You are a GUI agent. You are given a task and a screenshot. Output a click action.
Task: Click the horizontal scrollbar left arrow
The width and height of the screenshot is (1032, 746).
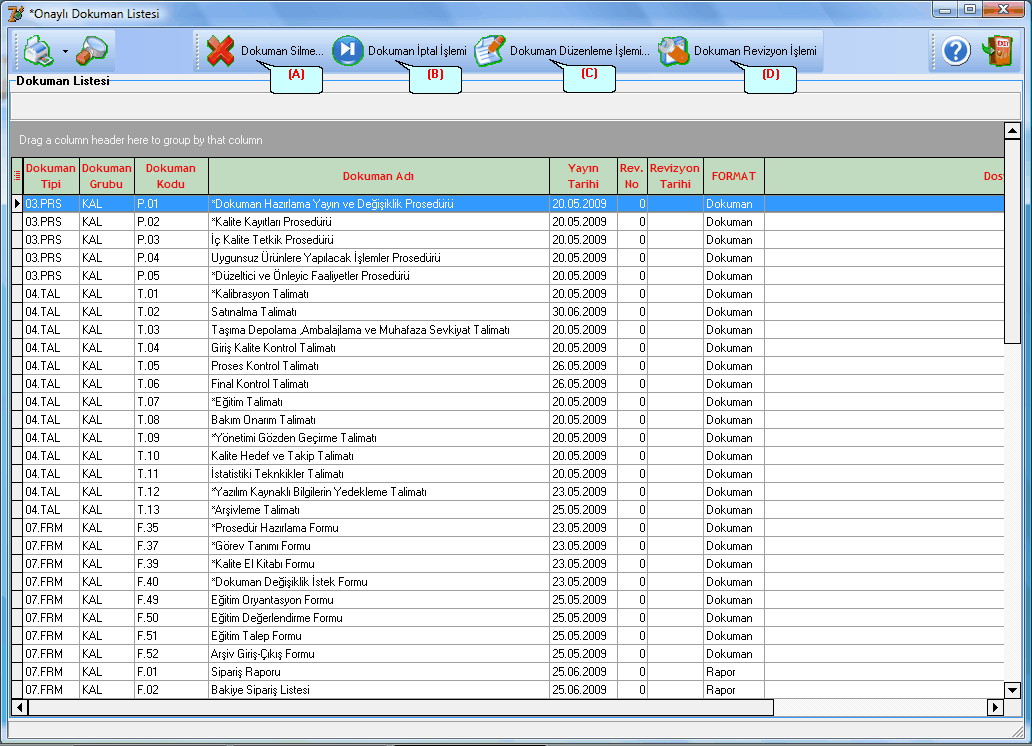point(20,707)
